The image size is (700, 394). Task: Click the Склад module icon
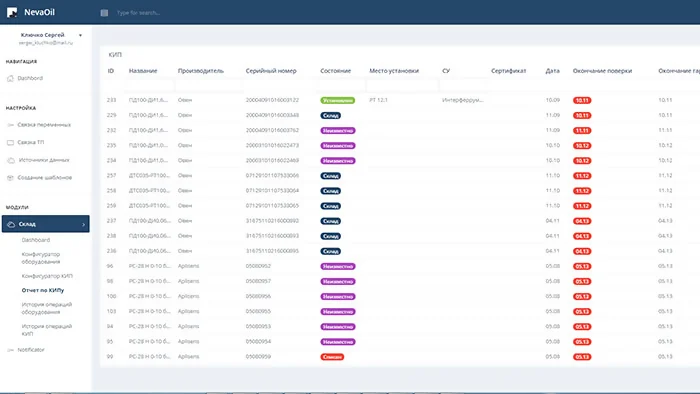coord(11,224)
